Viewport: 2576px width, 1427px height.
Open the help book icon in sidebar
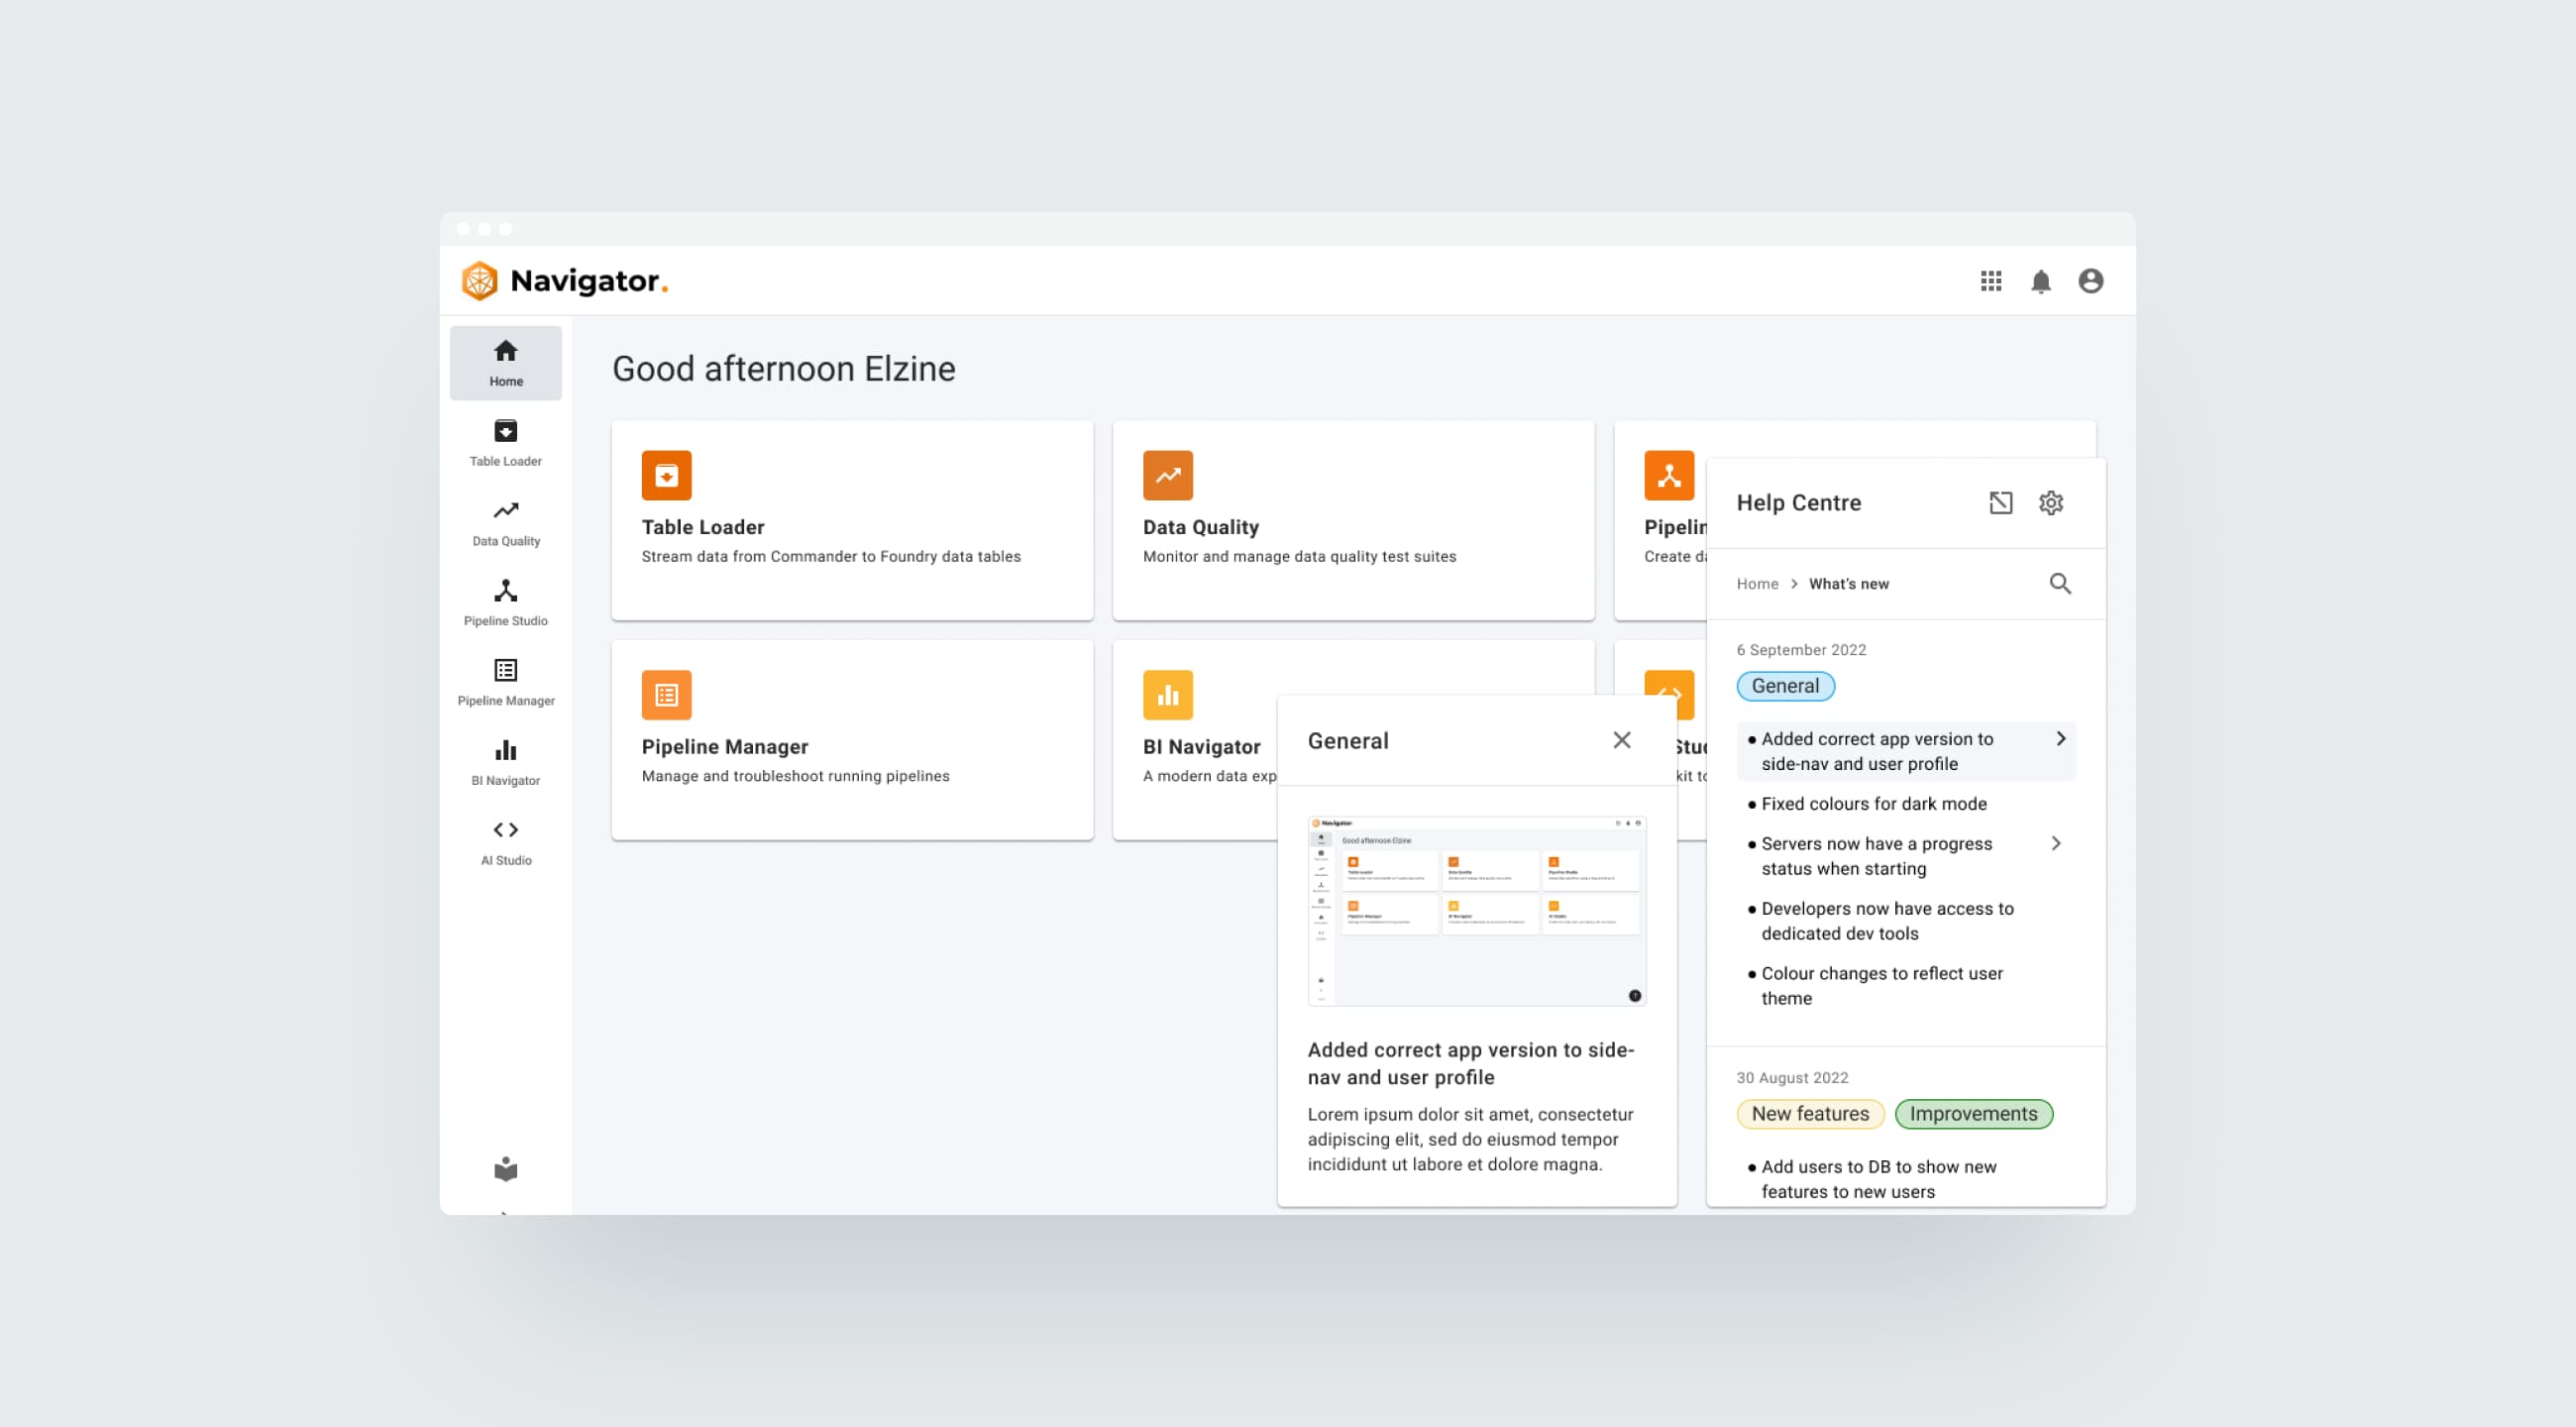click(506, 1168)
